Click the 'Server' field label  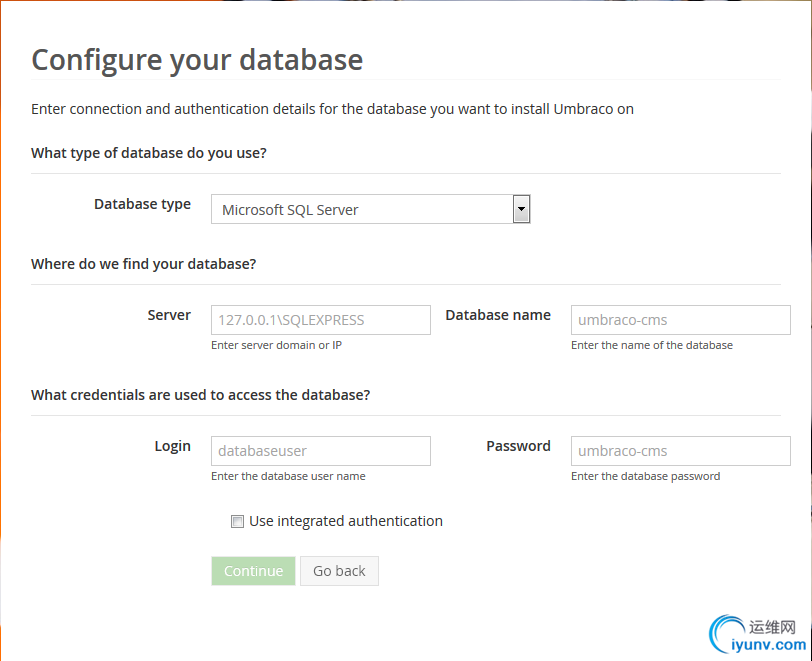[x=169, y=315]
